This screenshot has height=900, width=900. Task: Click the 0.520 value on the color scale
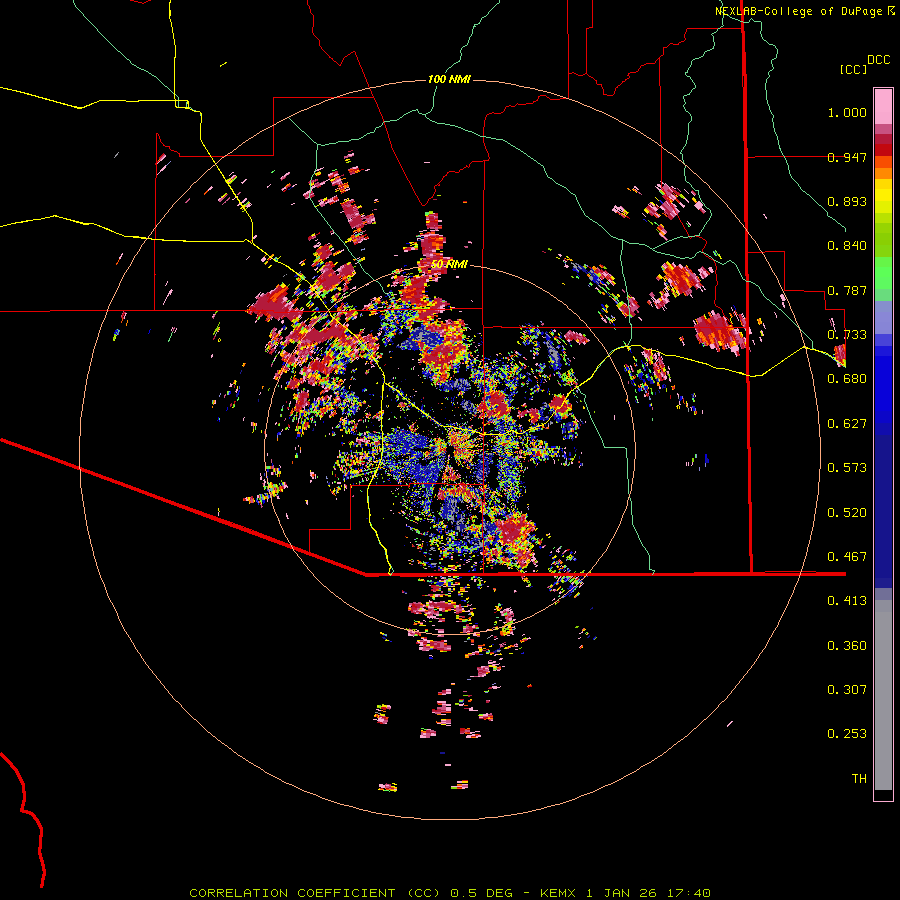coord(847,513)
